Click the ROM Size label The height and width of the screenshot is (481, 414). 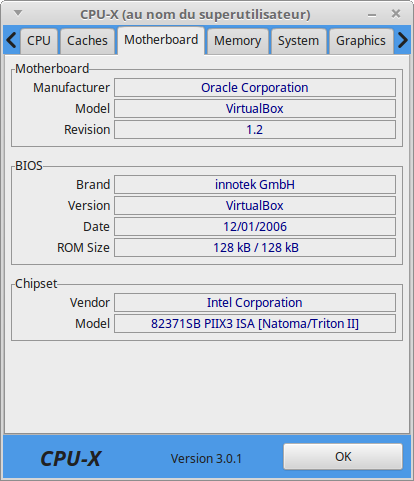(x=83, y=248)
